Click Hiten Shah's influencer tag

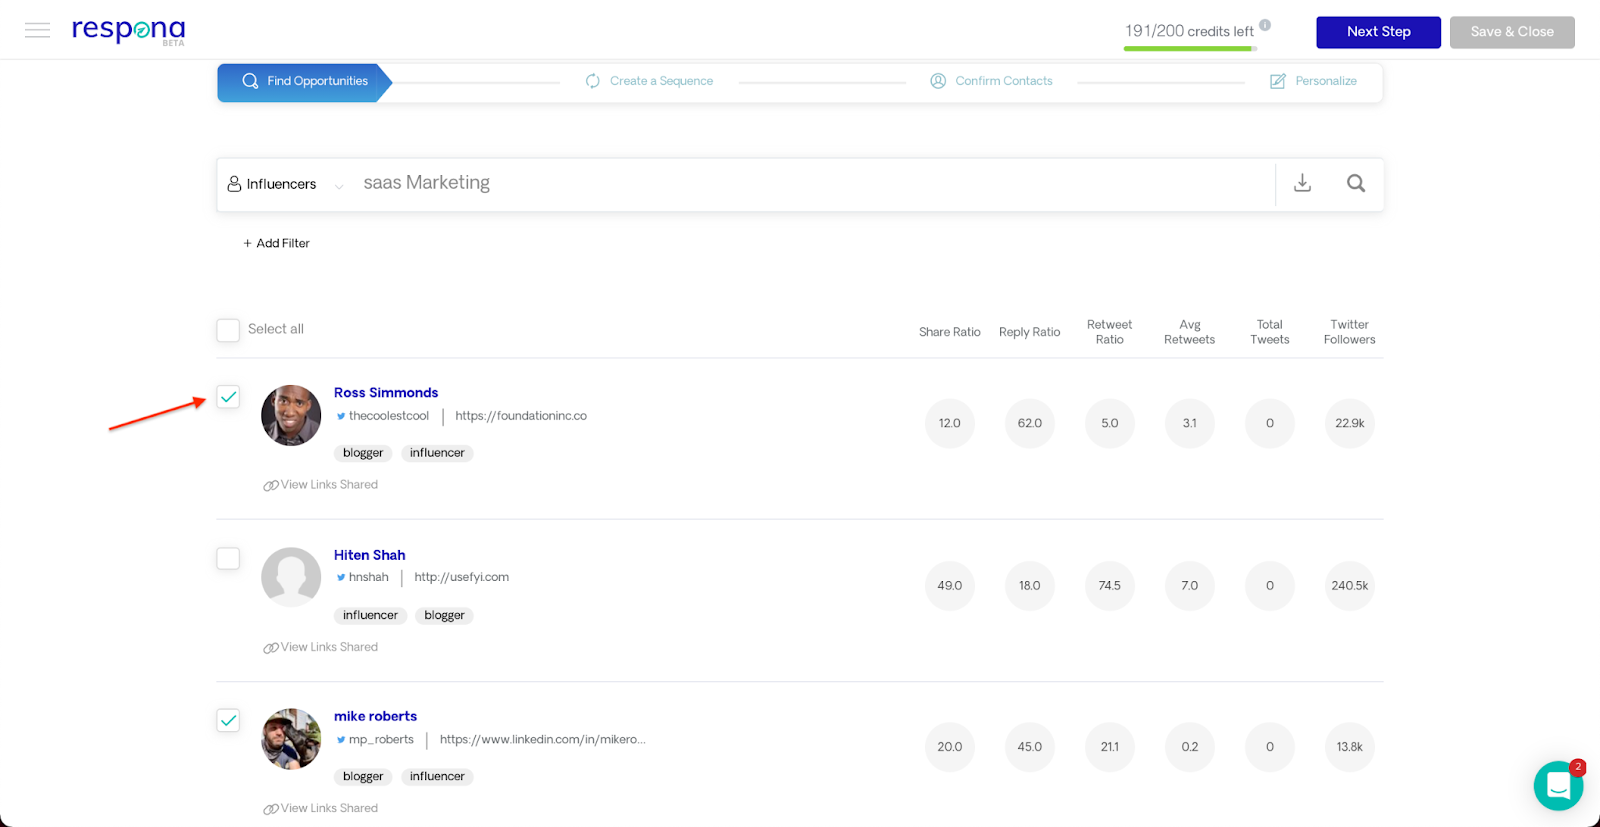(x=370, y=615)
